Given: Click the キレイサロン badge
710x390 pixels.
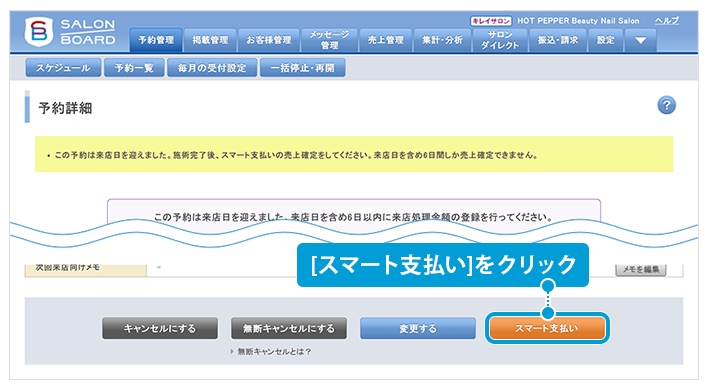Looking at the screenshot, I should coord(491,21).
